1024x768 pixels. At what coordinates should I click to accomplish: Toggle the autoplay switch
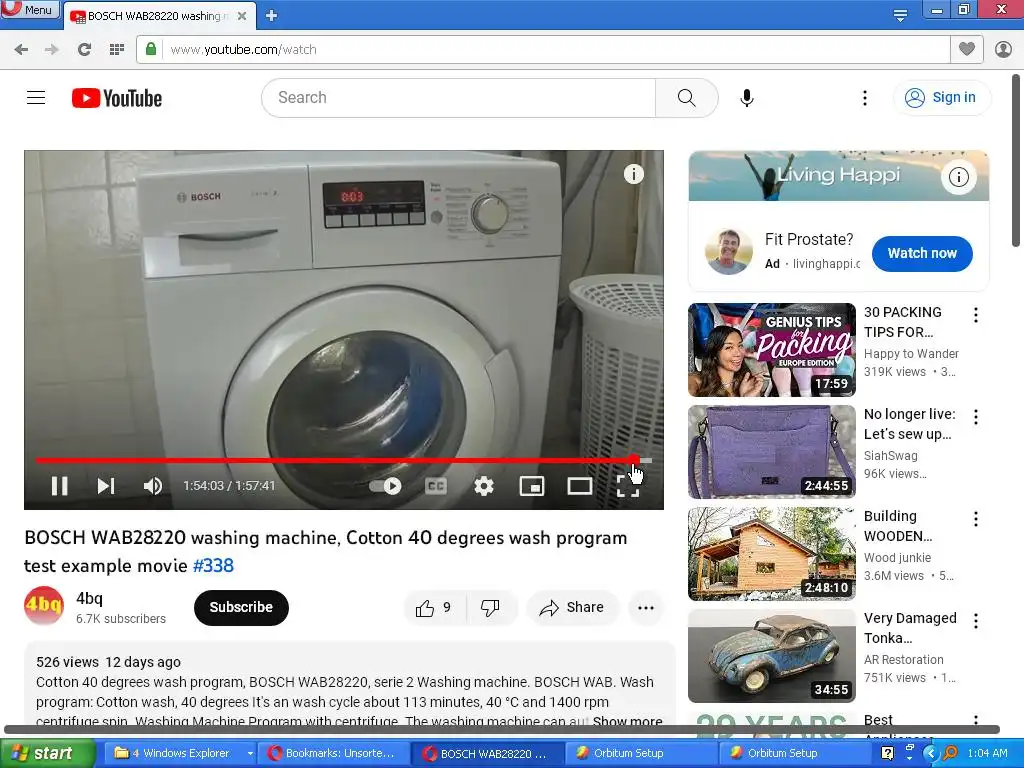385,486
